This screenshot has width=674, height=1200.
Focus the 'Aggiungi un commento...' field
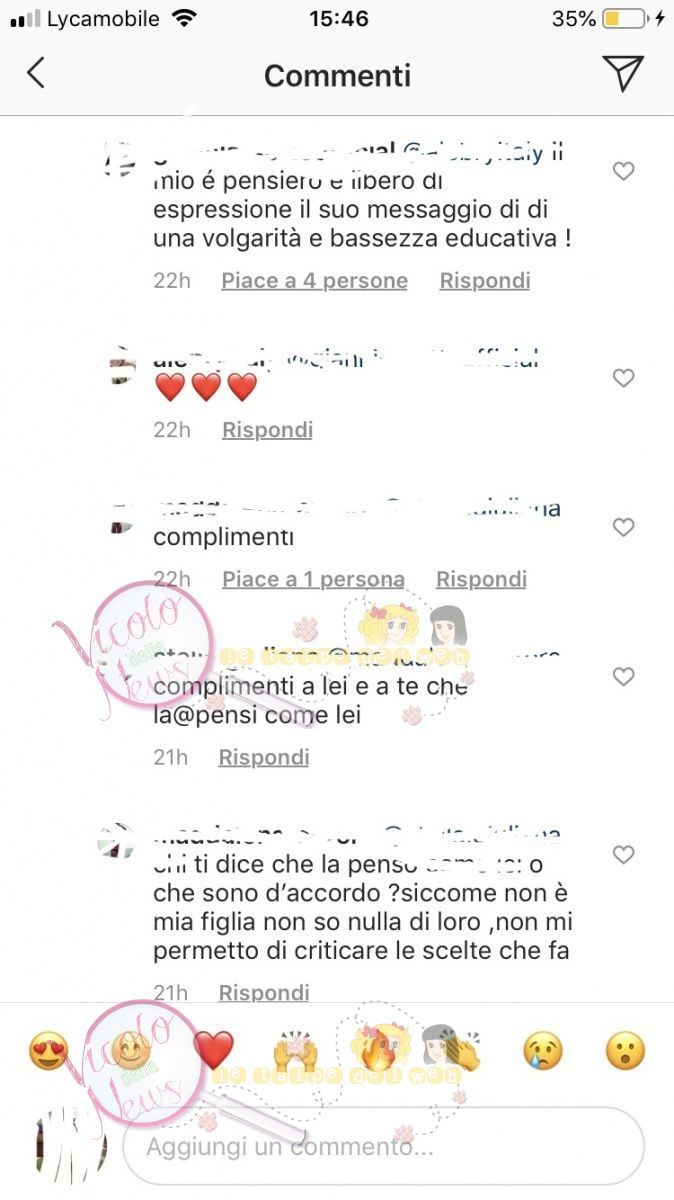(x=383, y=1146)
